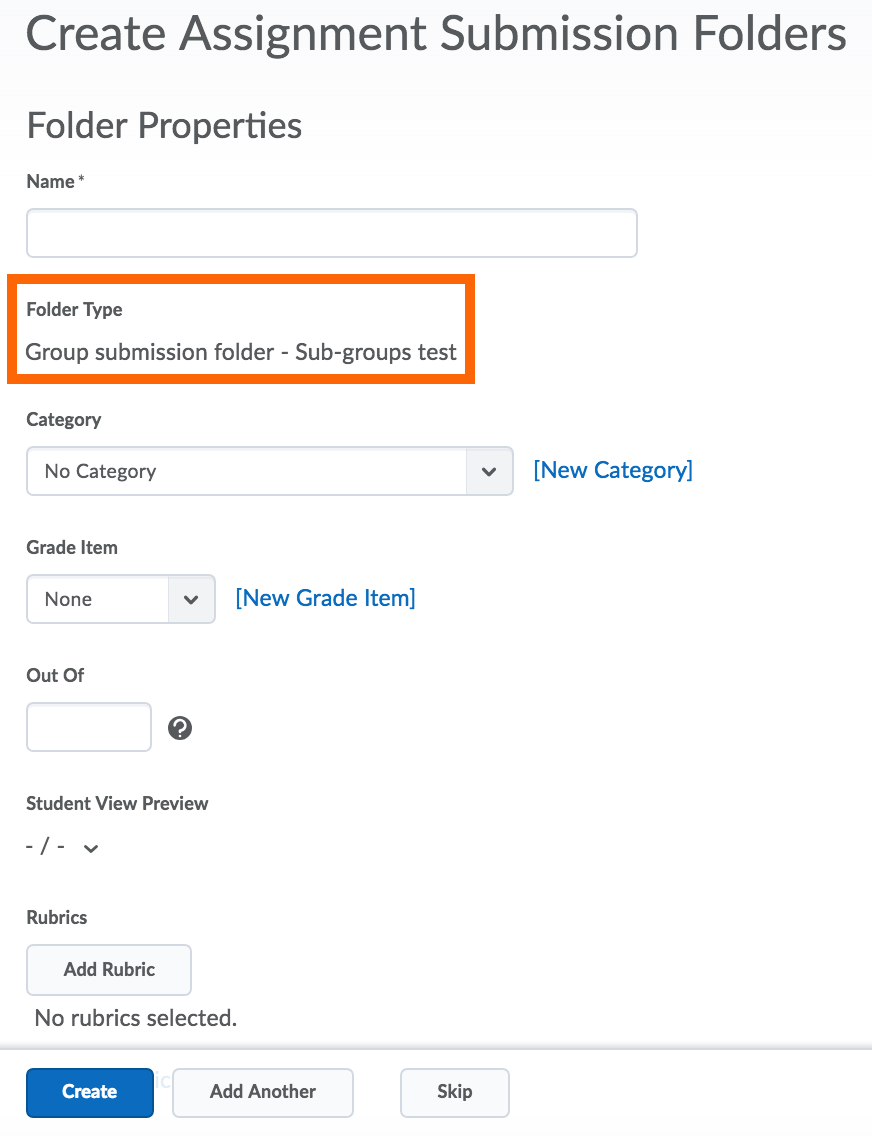Viewport: 872px width, 1136px height.
Task: Click the Create Assignment Submission Folders title
Action: pyautogui.click(x=436, y=35)
